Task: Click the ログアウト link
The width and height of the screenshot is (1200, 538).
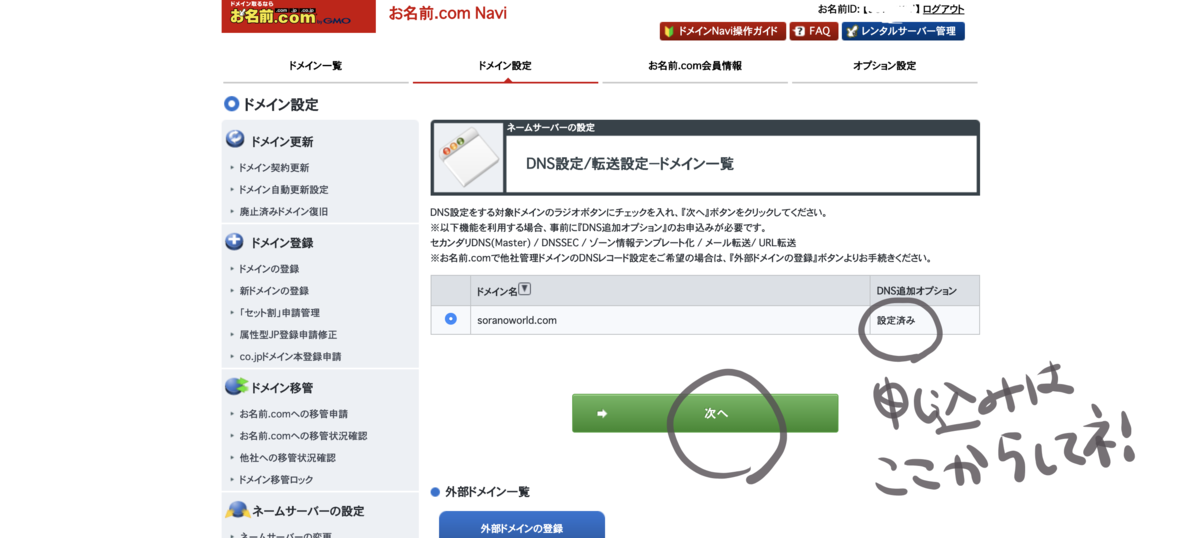Action: pyautogui.click(x=943, y=9)
